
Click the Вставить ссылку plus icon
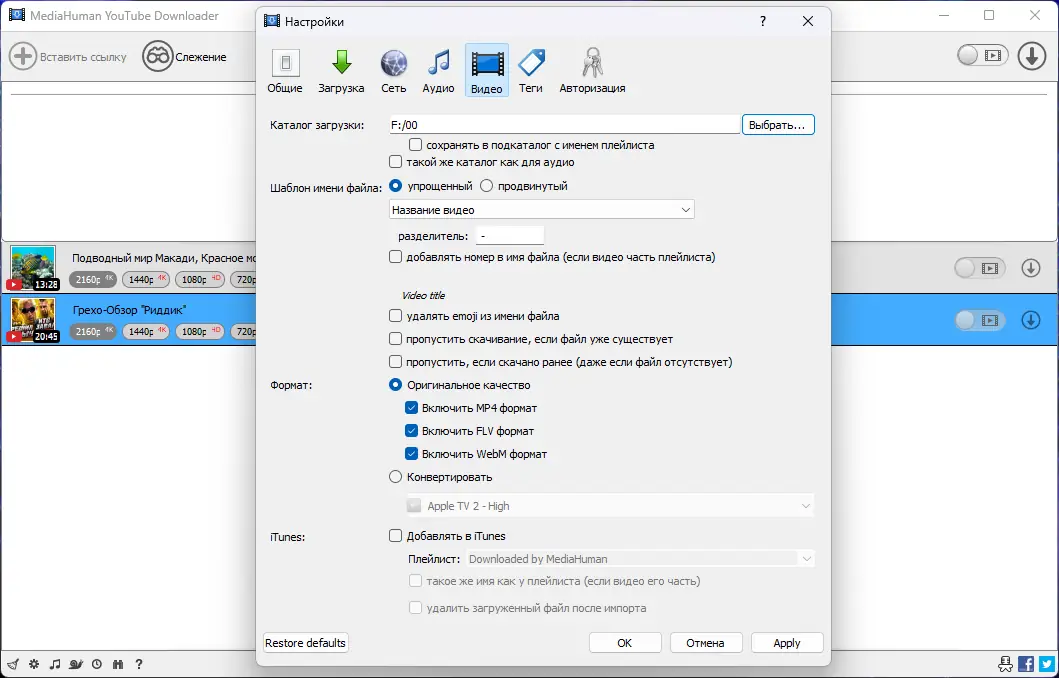[23, 56]
